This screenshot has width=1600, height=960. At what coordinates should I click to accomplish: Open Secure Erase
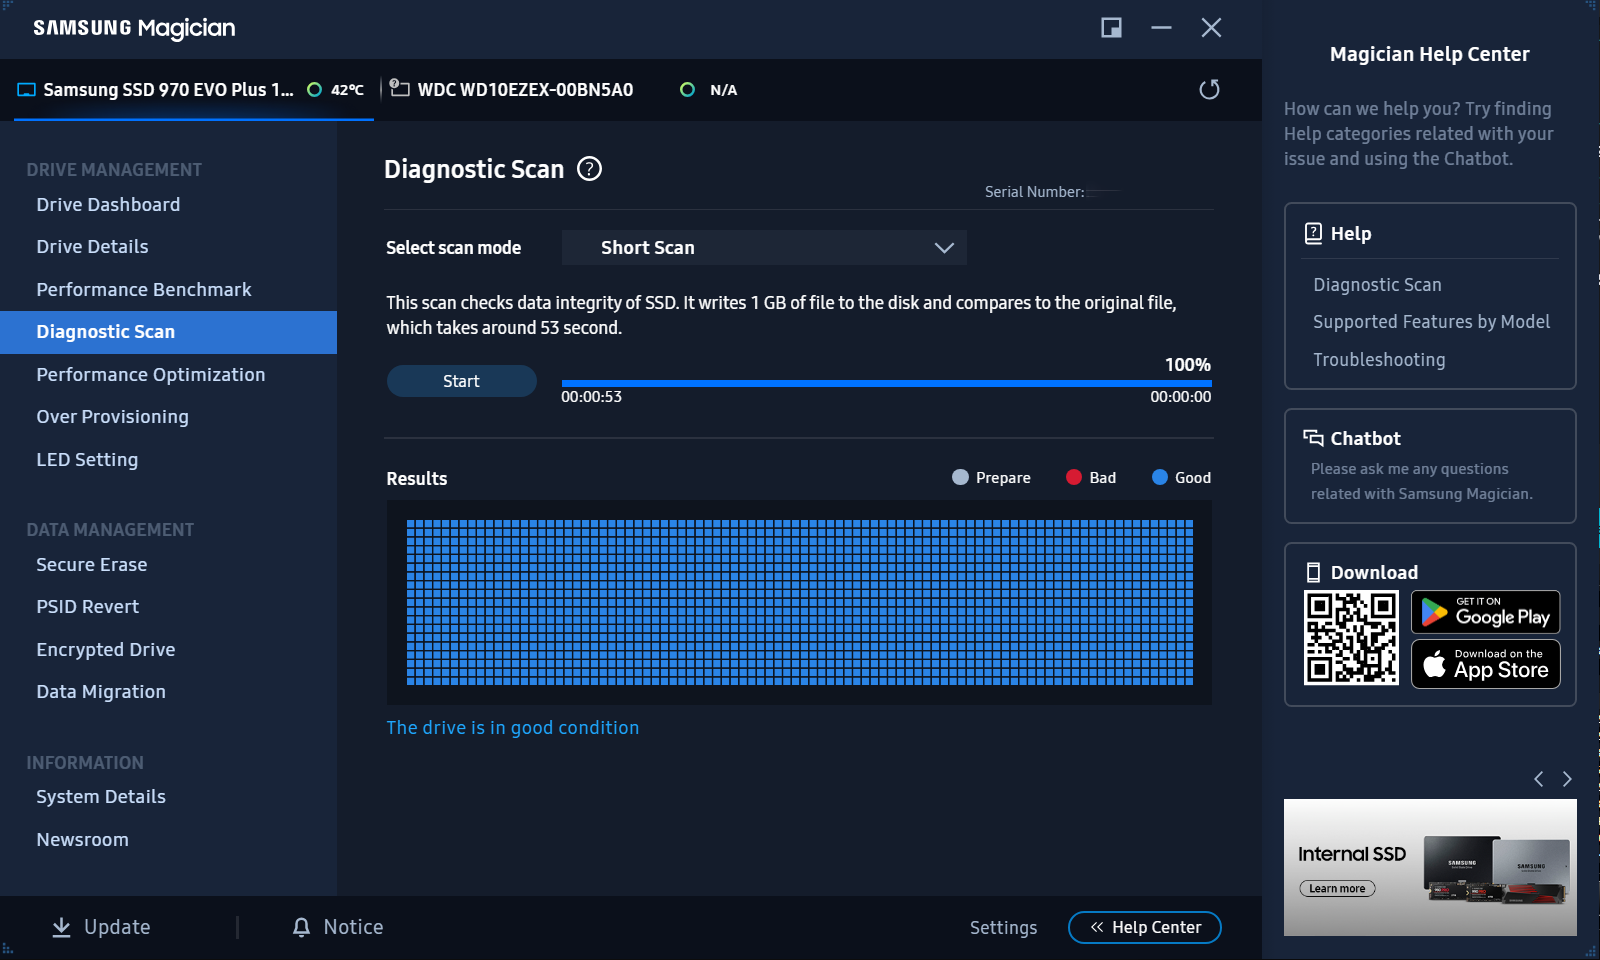[92, 565]
